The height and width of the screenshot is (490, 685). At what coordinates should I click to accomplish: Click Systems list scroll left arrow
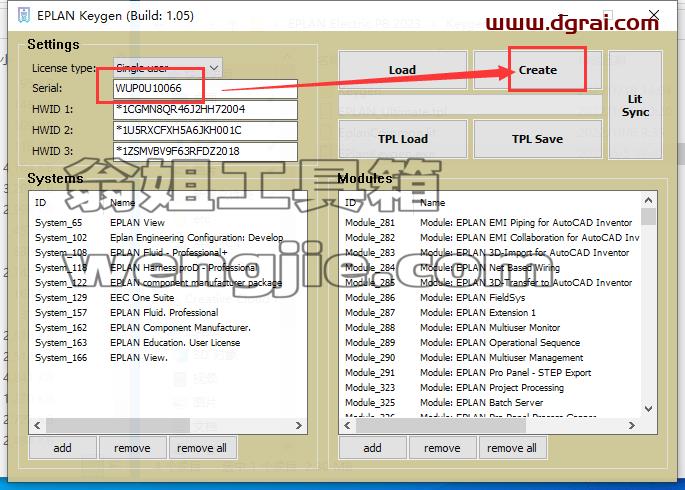pos(37,425)
